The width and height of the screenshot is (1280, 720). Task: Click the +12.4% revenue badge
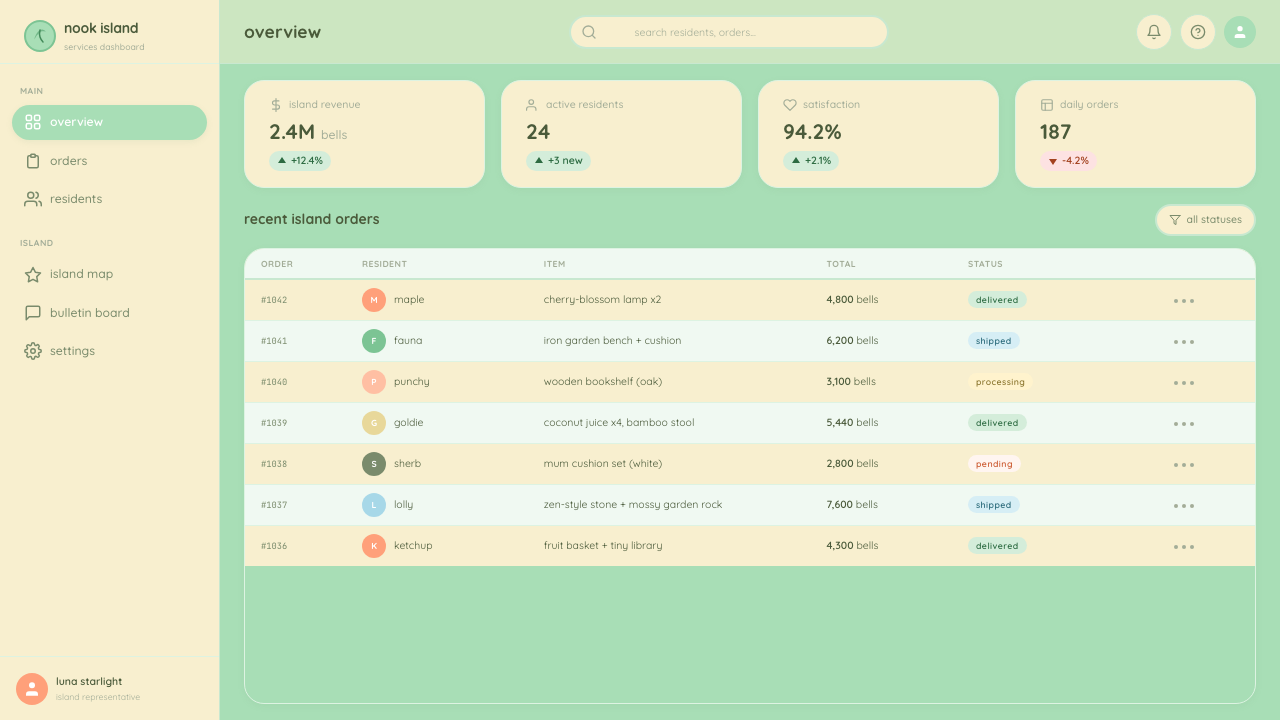coord(300,161)
